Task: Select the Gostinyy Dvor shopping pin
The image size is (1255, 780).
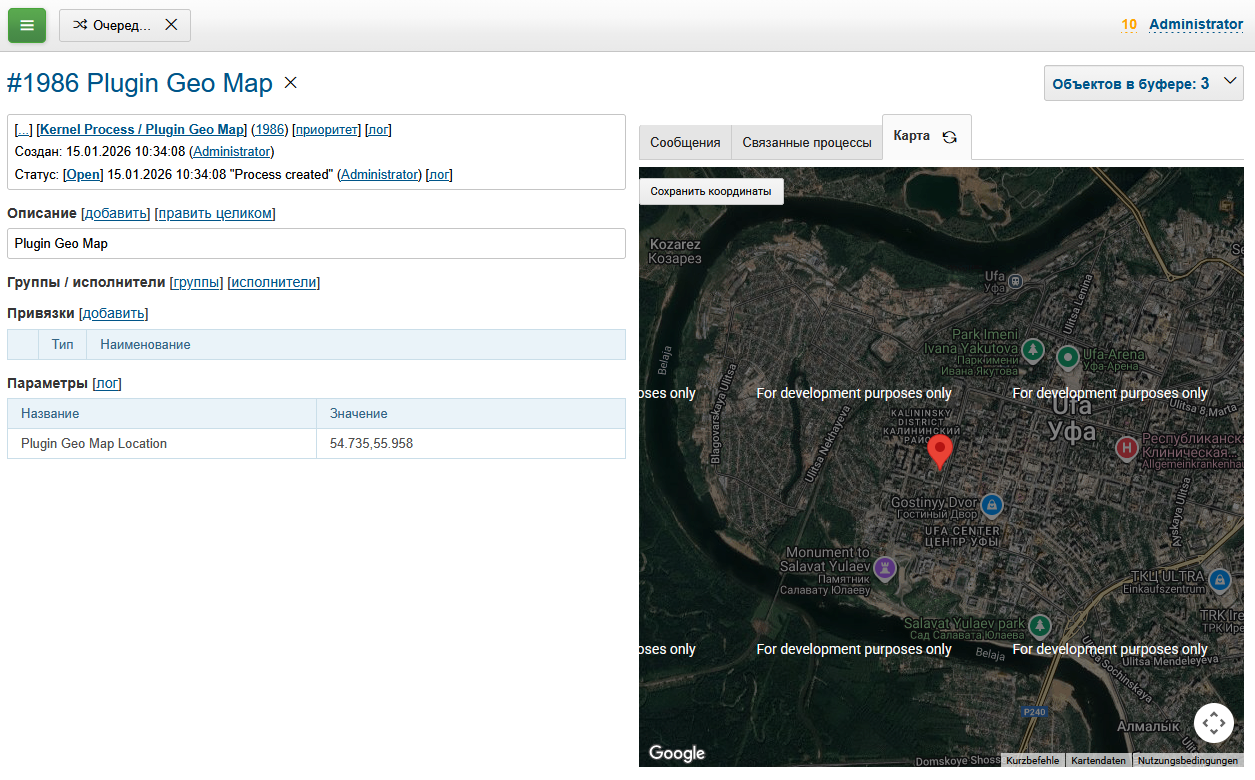Action: [991, 503]
